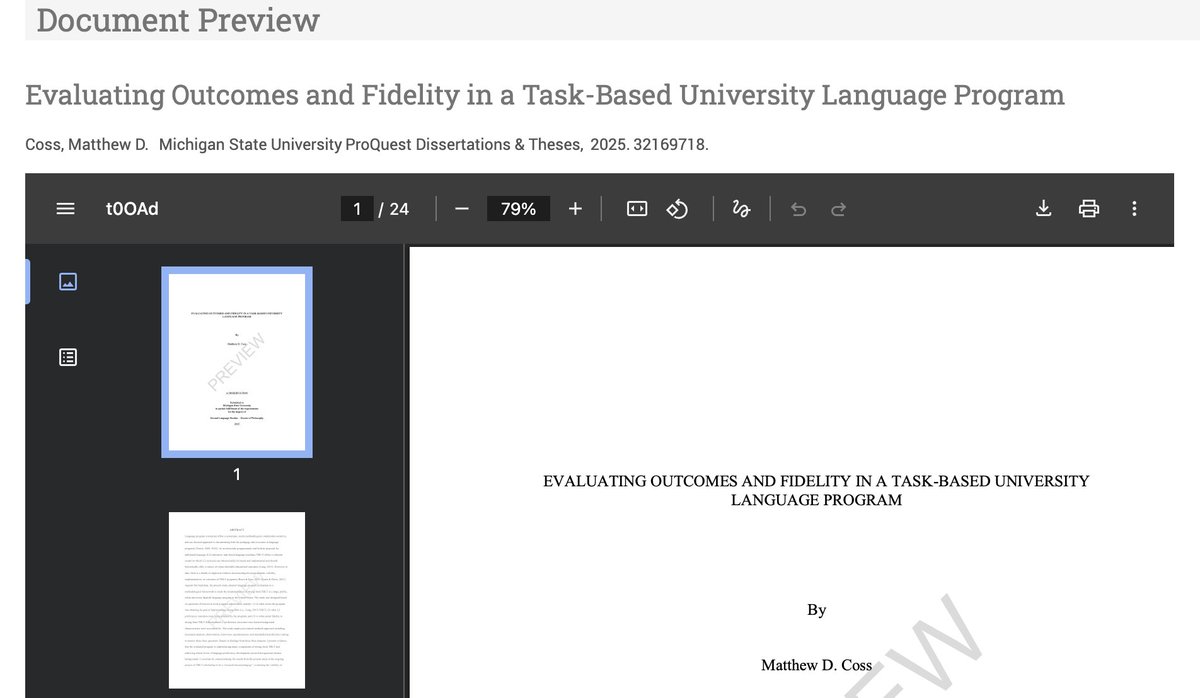This screenshot has width=1200, height=698.
Task: Rotate the document counterclockwise
Action: coord(677,209)
